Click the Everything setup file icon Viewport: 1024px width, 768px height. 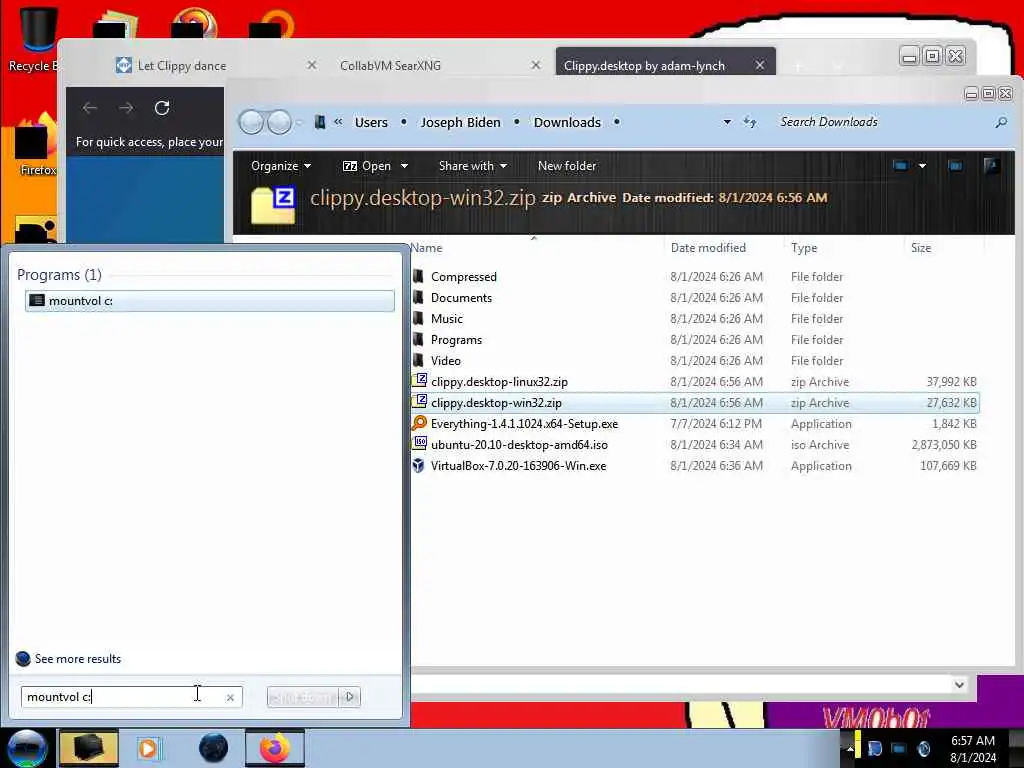(419, 423)
